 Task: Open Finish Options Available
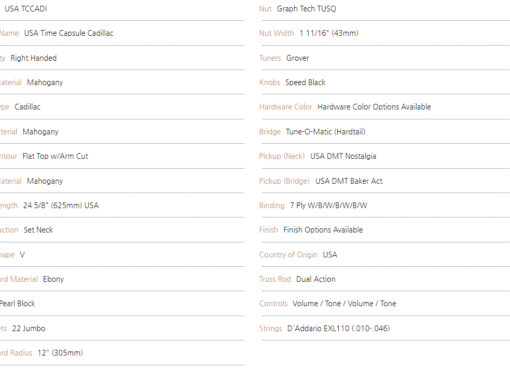click(x=323, y=230)
